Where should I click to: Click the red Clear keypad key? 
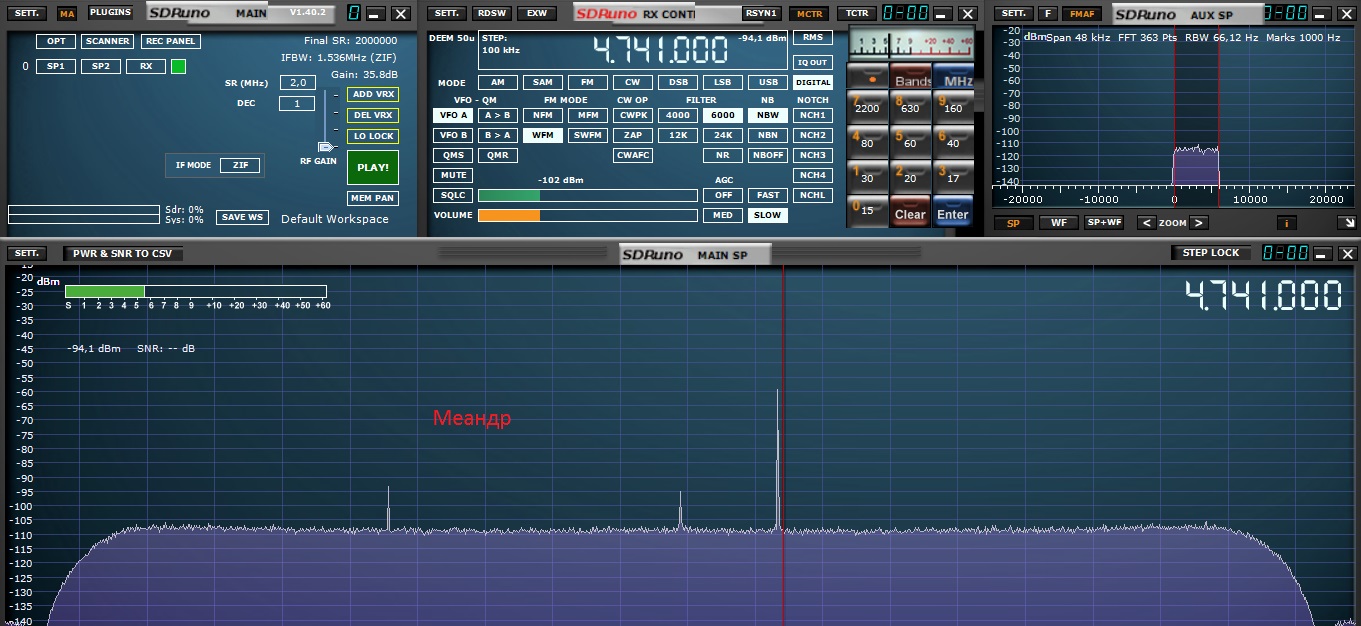910,212
